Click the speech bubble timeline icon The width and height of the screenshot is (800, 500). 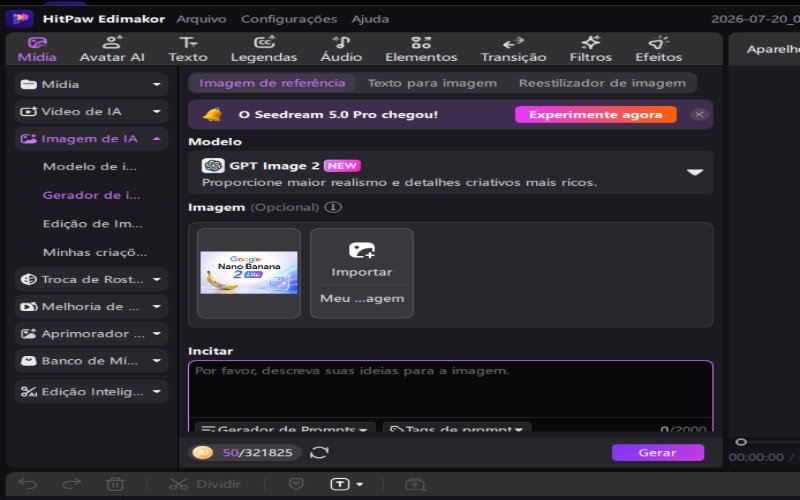[296, 484]
